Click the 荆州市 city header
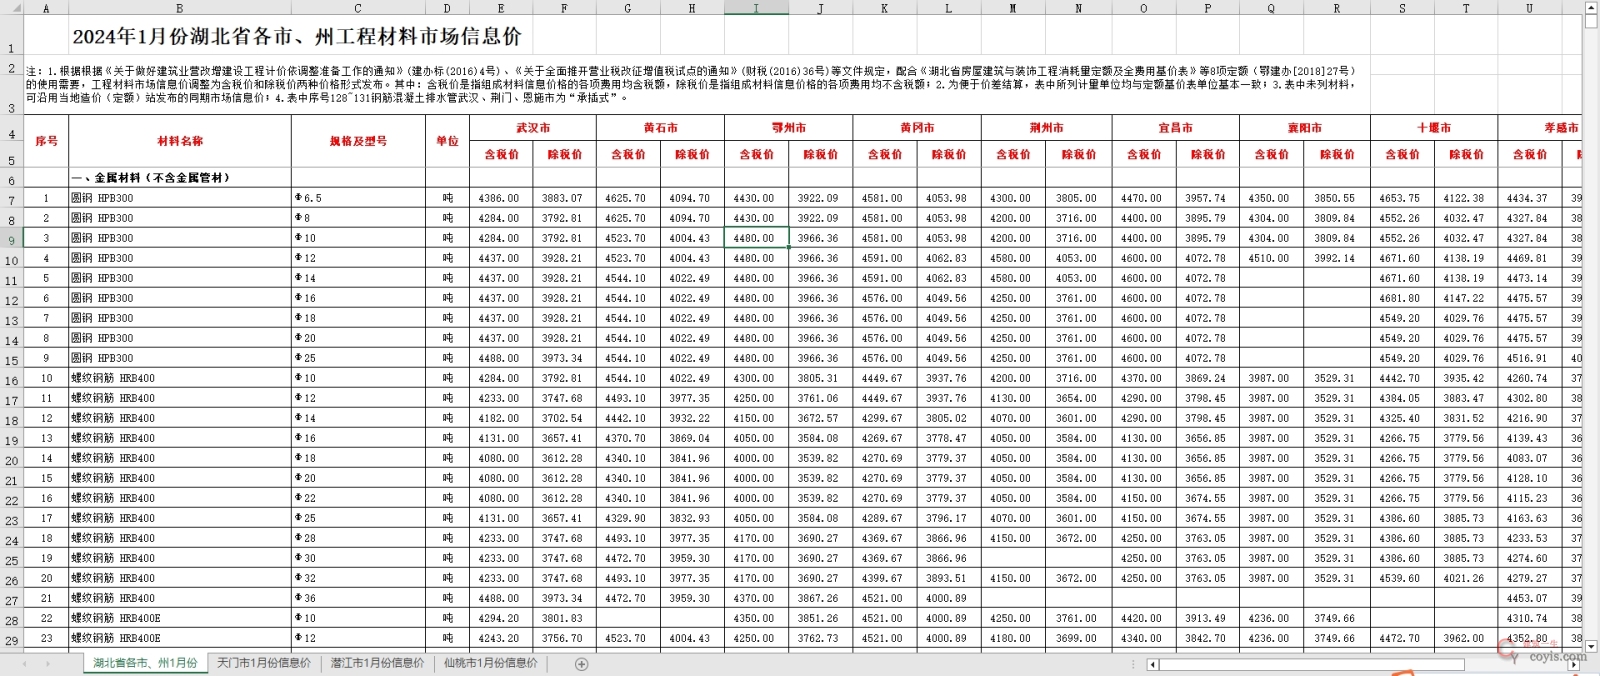Image resolution: width=1600 pixels, height=676 pixels. pyautogui.click(x=1046, y=128)
